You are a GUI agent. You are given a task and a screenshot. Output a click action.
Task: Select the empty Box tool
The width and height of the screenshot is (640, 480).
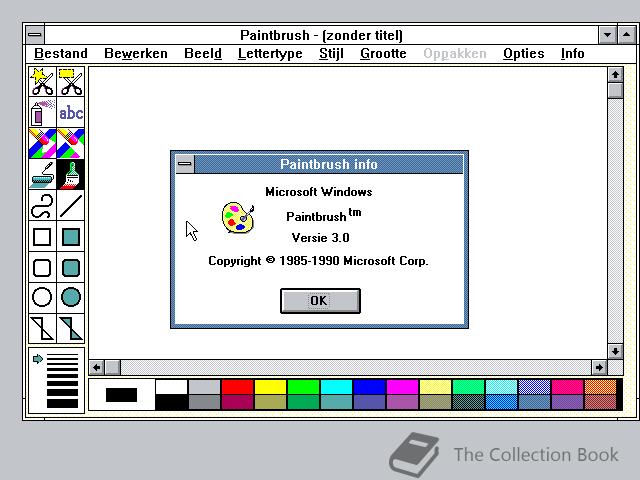[x=42, y=237]
